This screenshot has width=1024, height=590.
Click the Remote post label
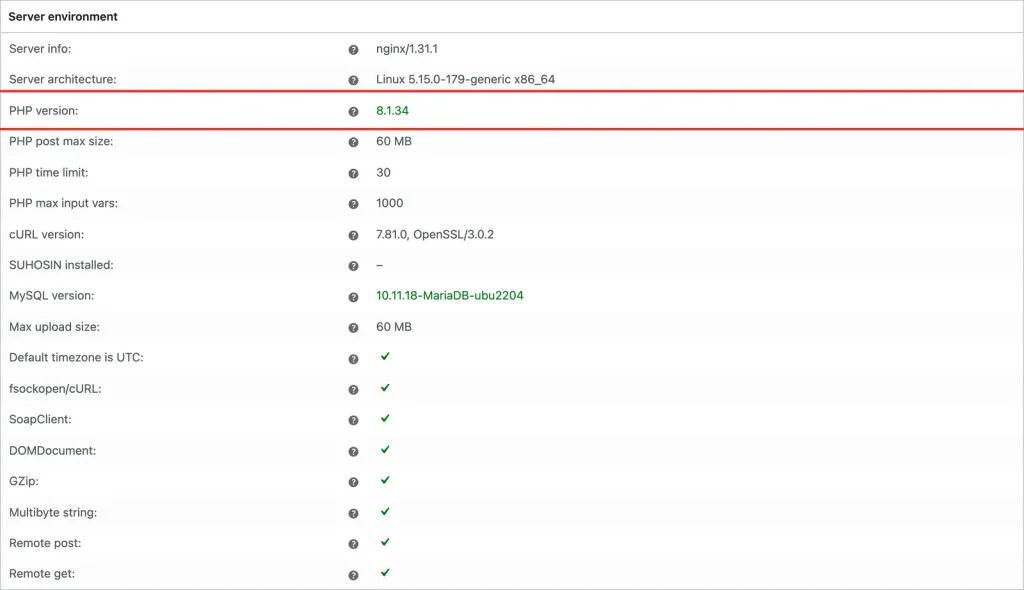coord(45,544)
